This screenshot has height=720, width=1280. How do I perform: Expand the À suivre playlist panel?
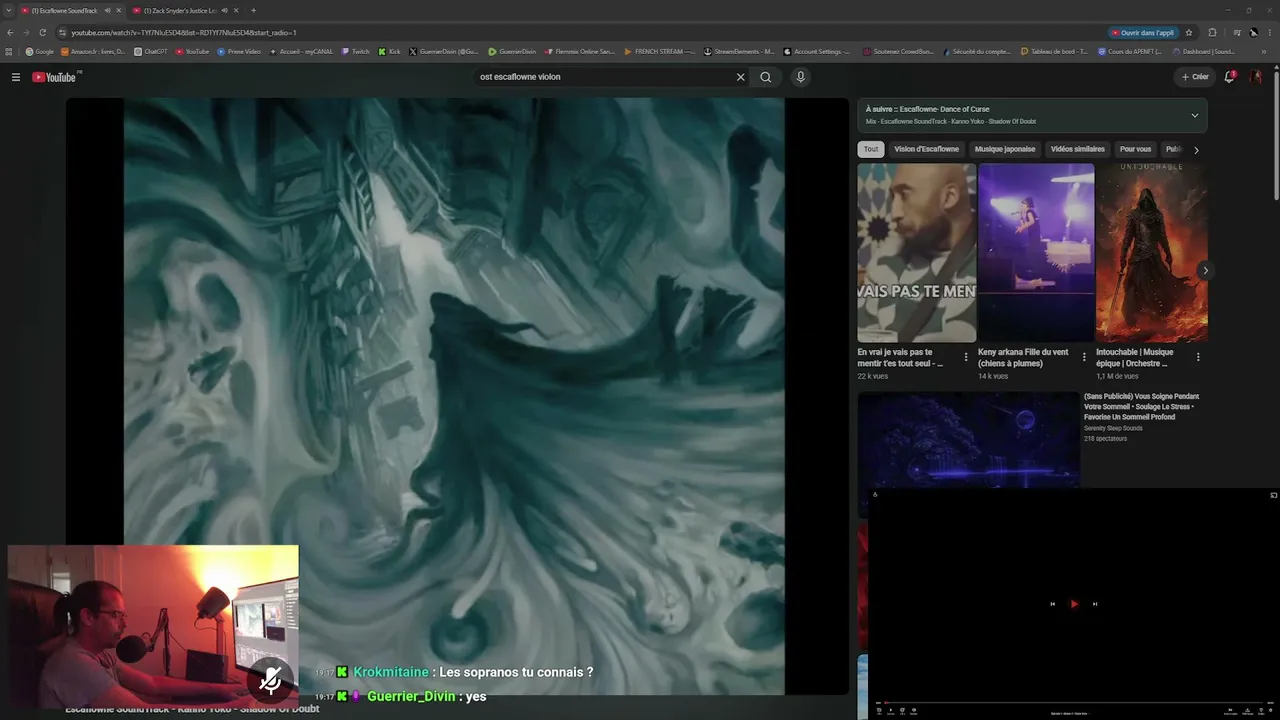(x=1194, y=115)
